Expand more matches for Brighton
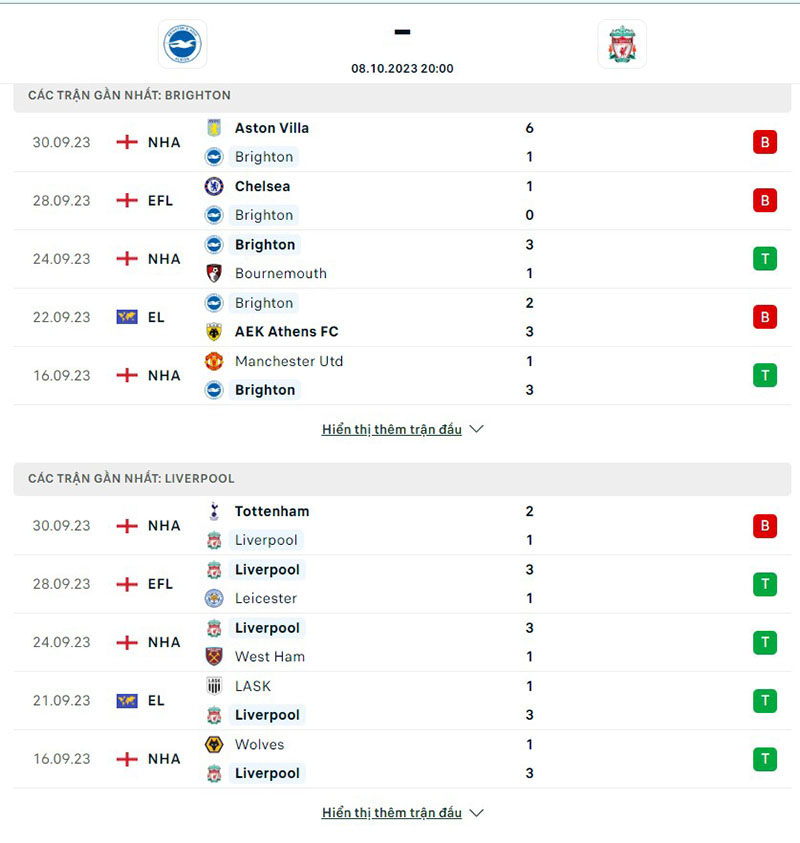 click(391, 428)
